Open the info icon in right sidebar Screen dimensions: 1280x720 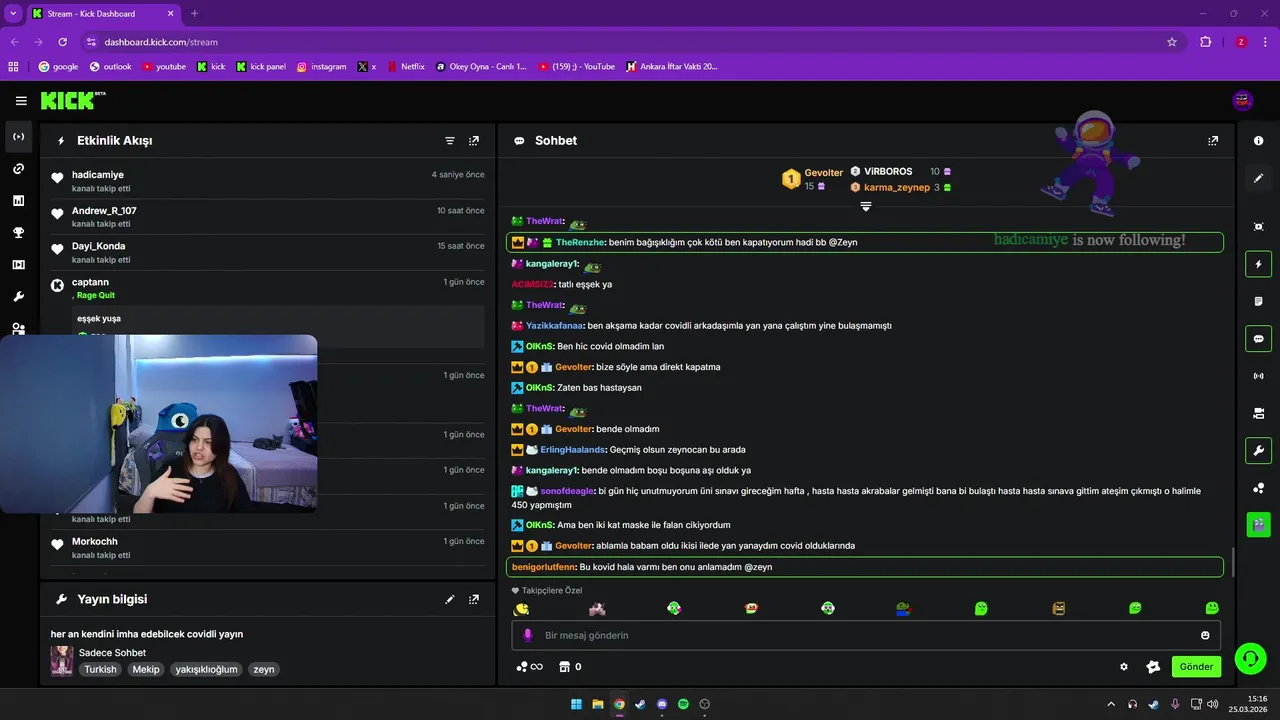point(1258,141)
